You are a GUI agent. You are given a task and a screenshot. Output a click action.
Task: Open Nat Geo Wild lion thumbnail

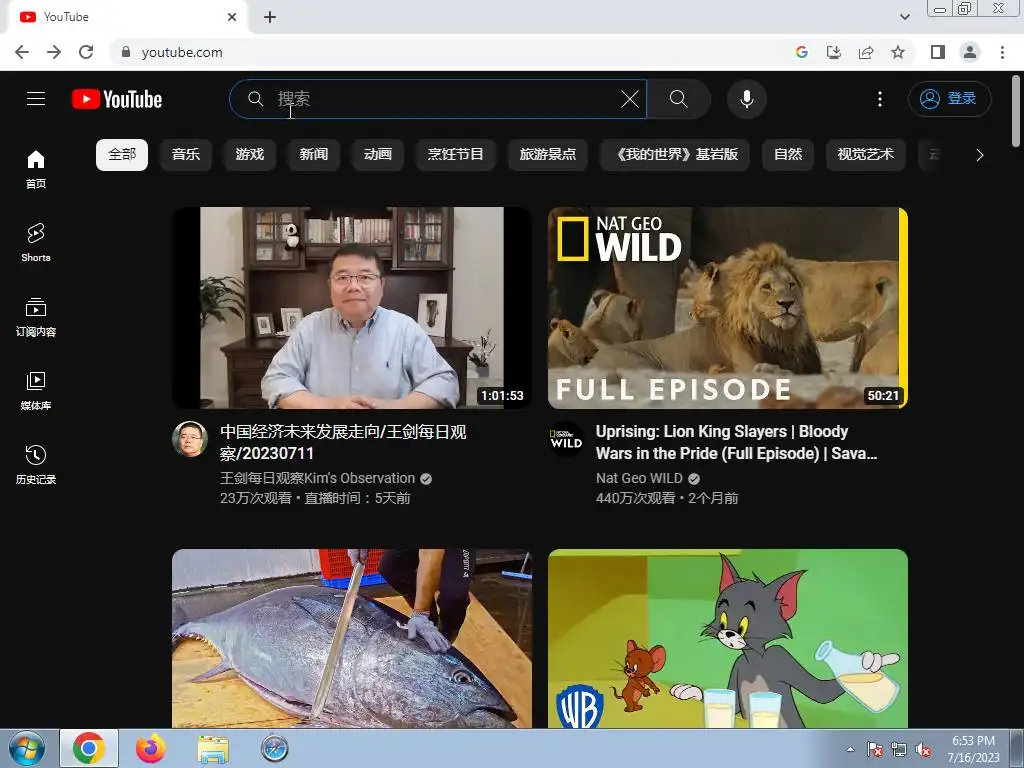tap(728, 308)
